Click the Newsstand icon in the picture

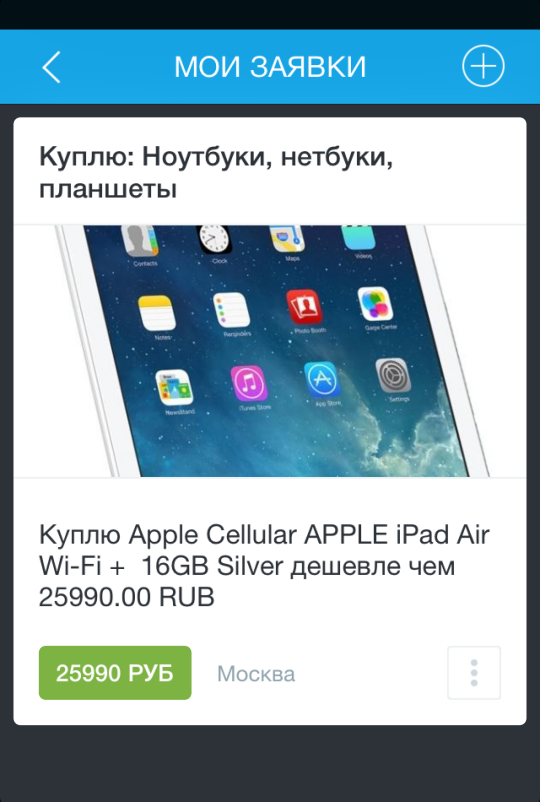174,388
